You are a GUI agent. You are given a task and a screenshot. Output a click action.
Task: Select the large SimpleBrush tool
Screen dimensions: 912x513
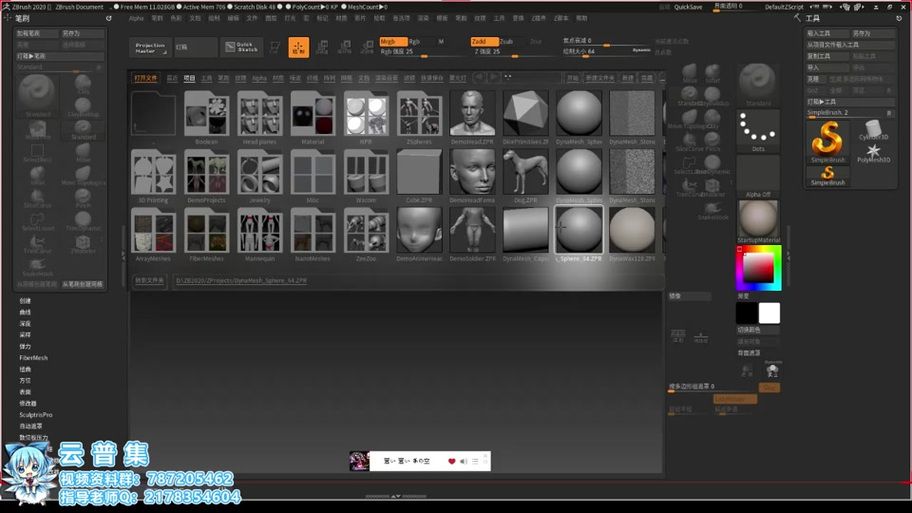coord(827,141)
